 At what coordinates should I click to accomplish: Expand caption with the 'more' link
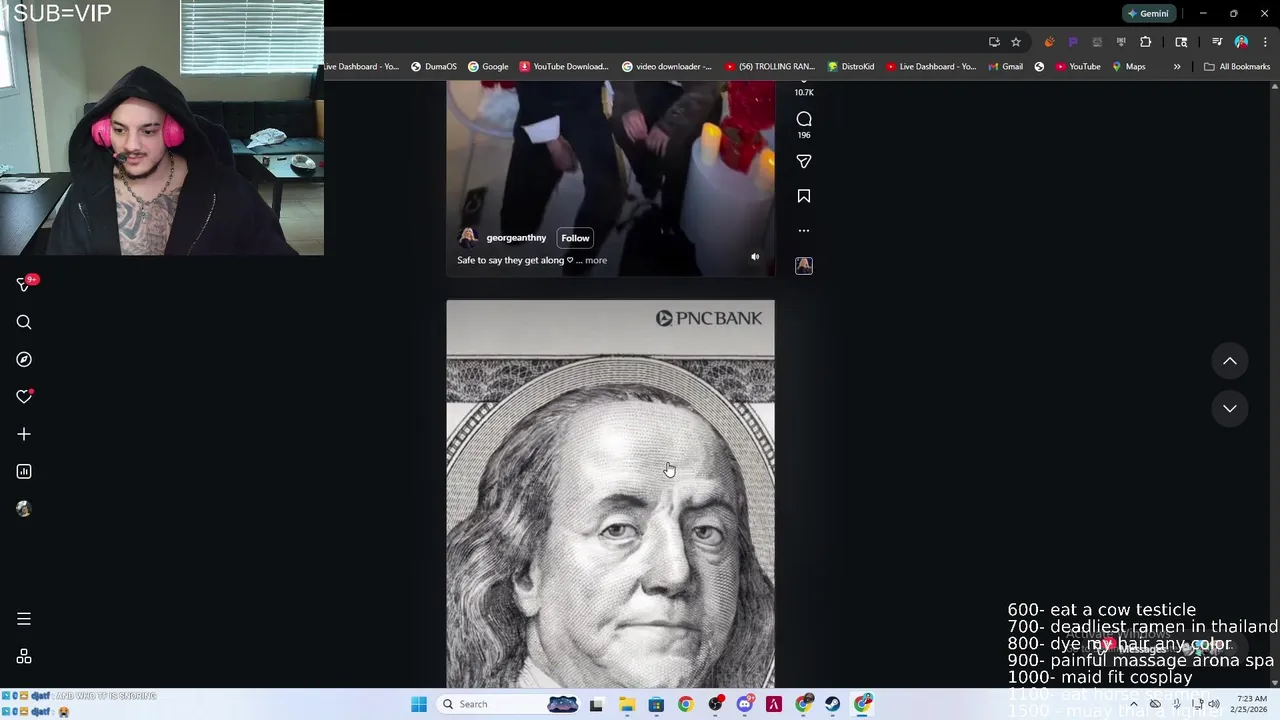click(x=596, y=260)
